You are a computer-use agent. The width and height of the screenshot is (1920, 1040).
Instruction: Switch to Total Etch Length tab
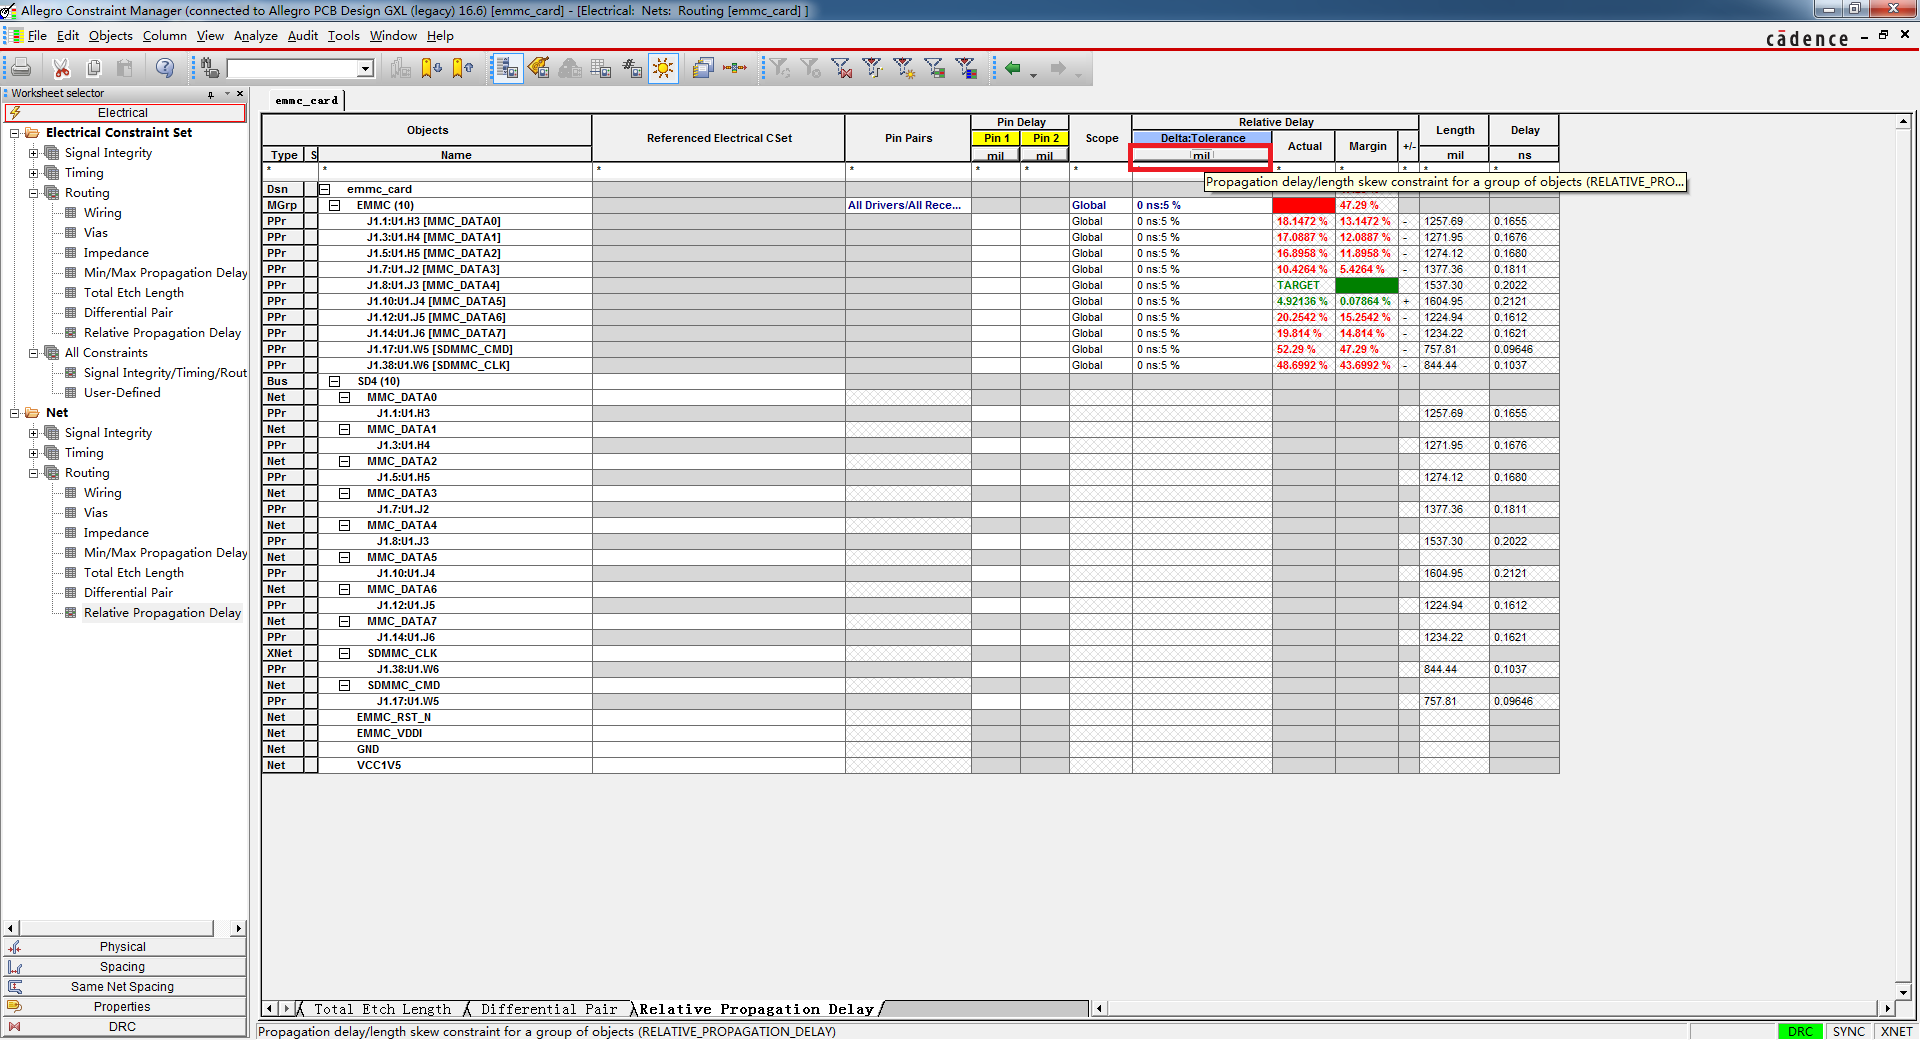[383, 1009]
